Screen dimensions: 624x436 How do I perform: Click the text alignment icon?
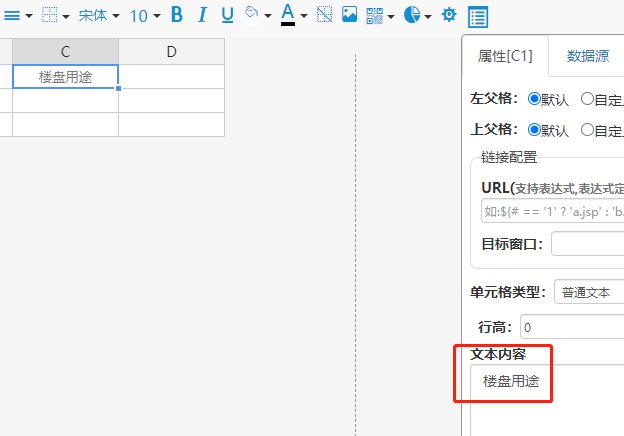(12, 16)
